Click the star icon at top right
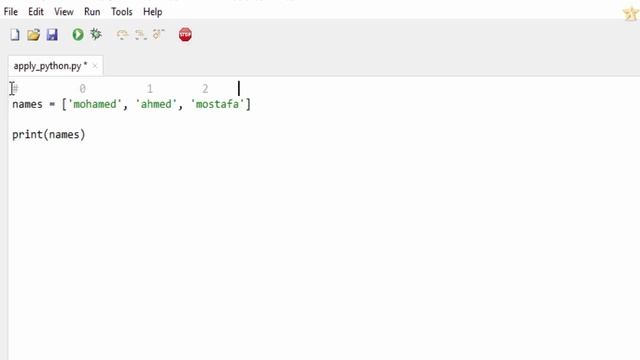This screenshot has height=360, width=640. 631,13
